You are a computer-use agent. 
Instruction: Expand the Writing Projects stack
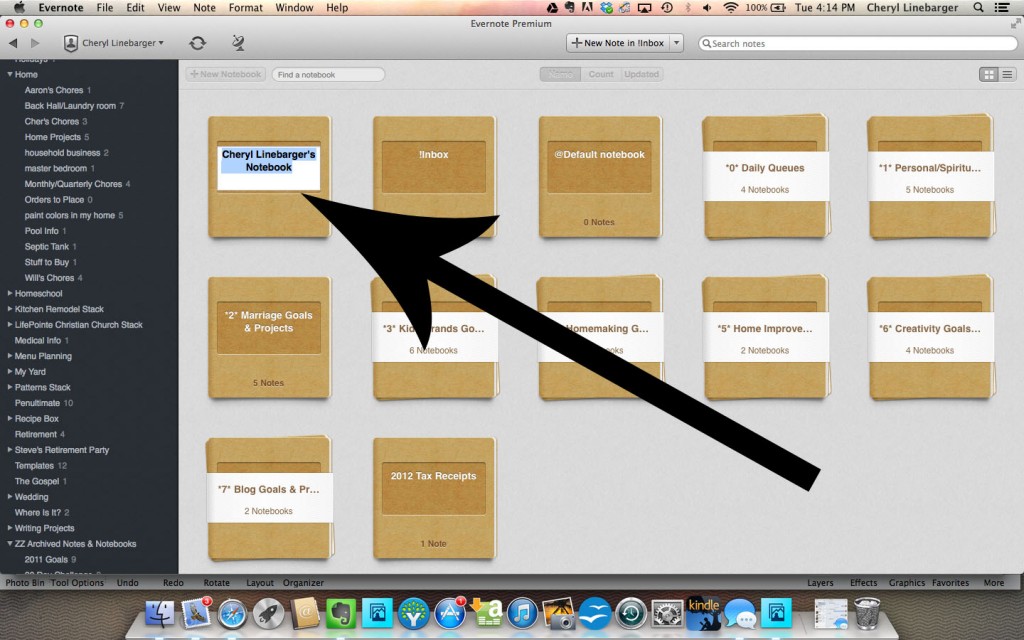[x=10, y=528]
